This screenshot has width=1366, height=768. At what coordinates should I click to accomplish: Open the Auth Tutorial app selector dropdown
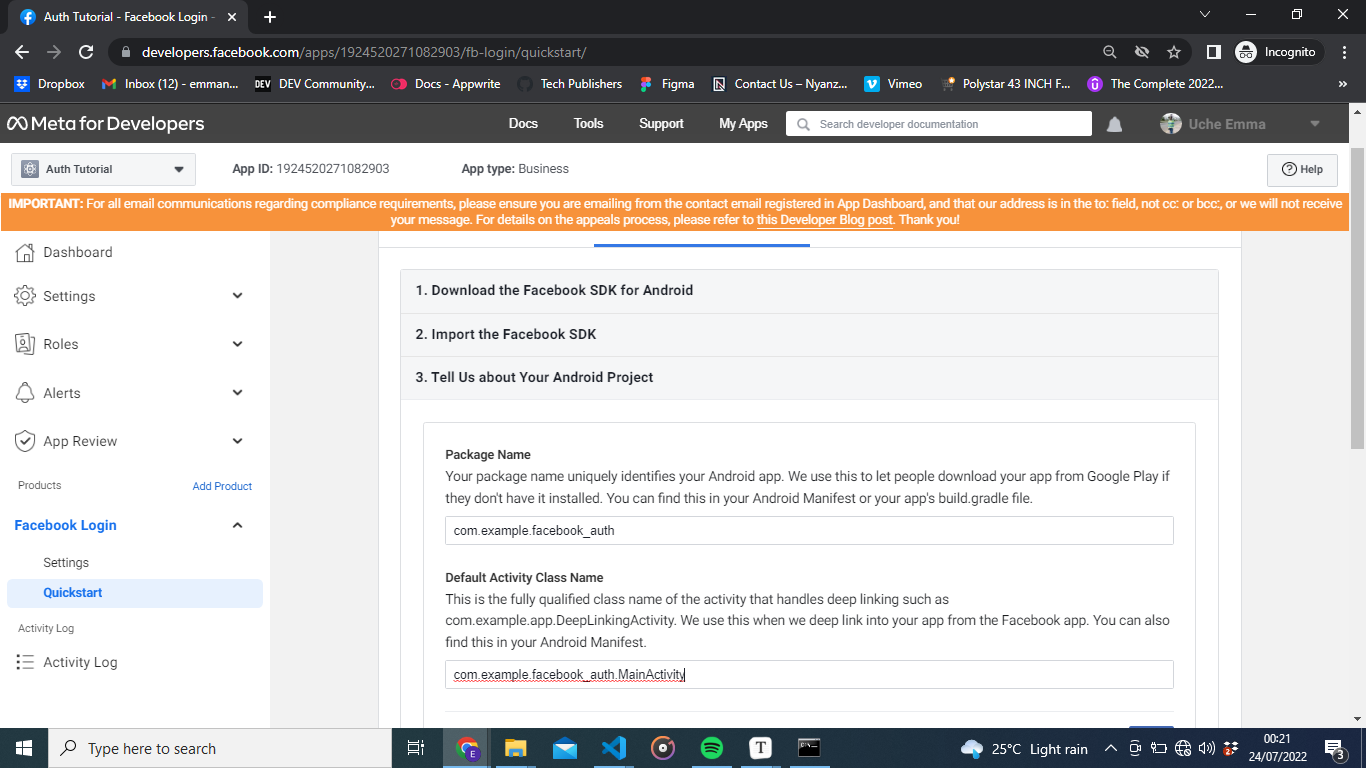104,169
